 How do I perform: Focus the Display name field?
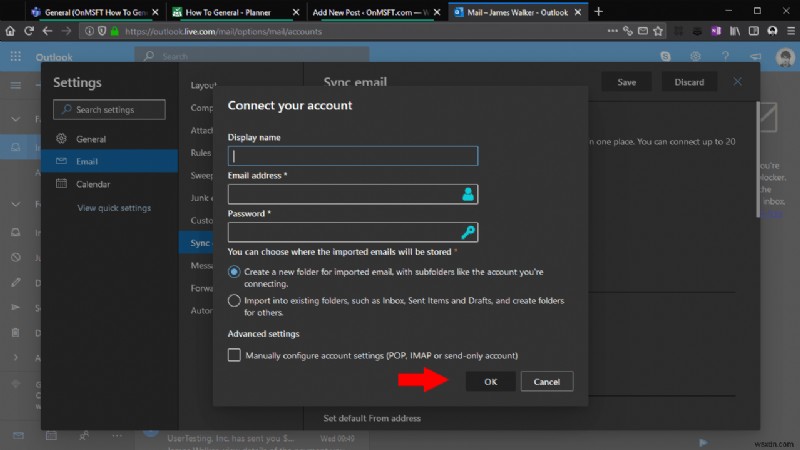click(353, 156)
